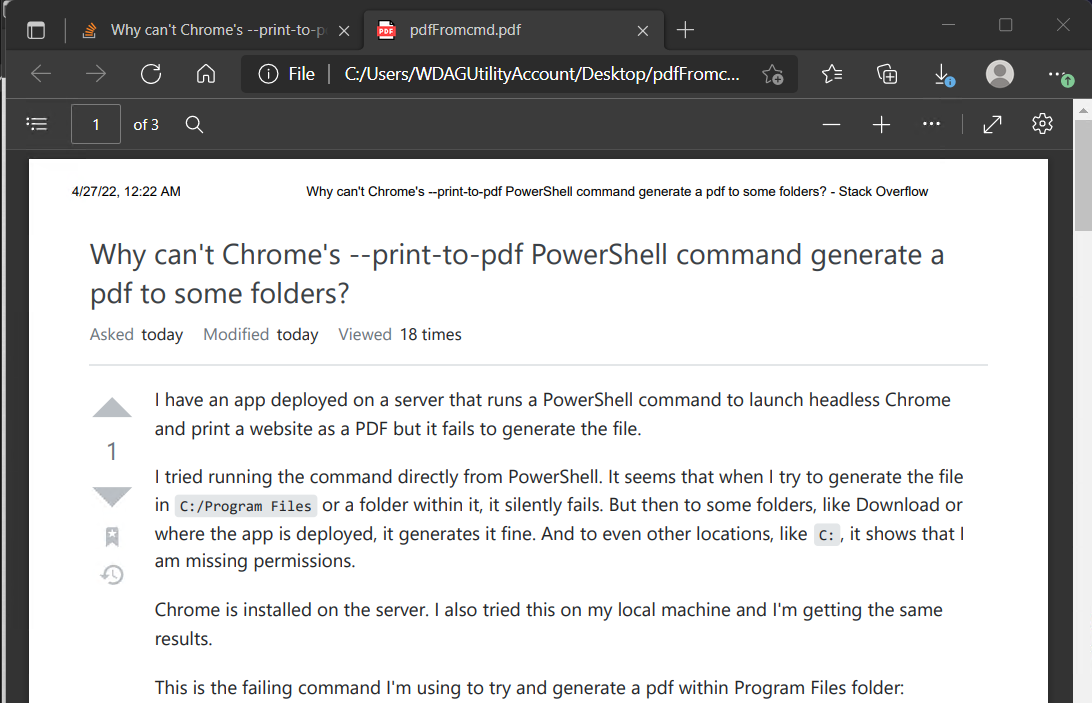Screen dimensions: 1092x703
Task: View site information for File
Action: coord(286,74)
